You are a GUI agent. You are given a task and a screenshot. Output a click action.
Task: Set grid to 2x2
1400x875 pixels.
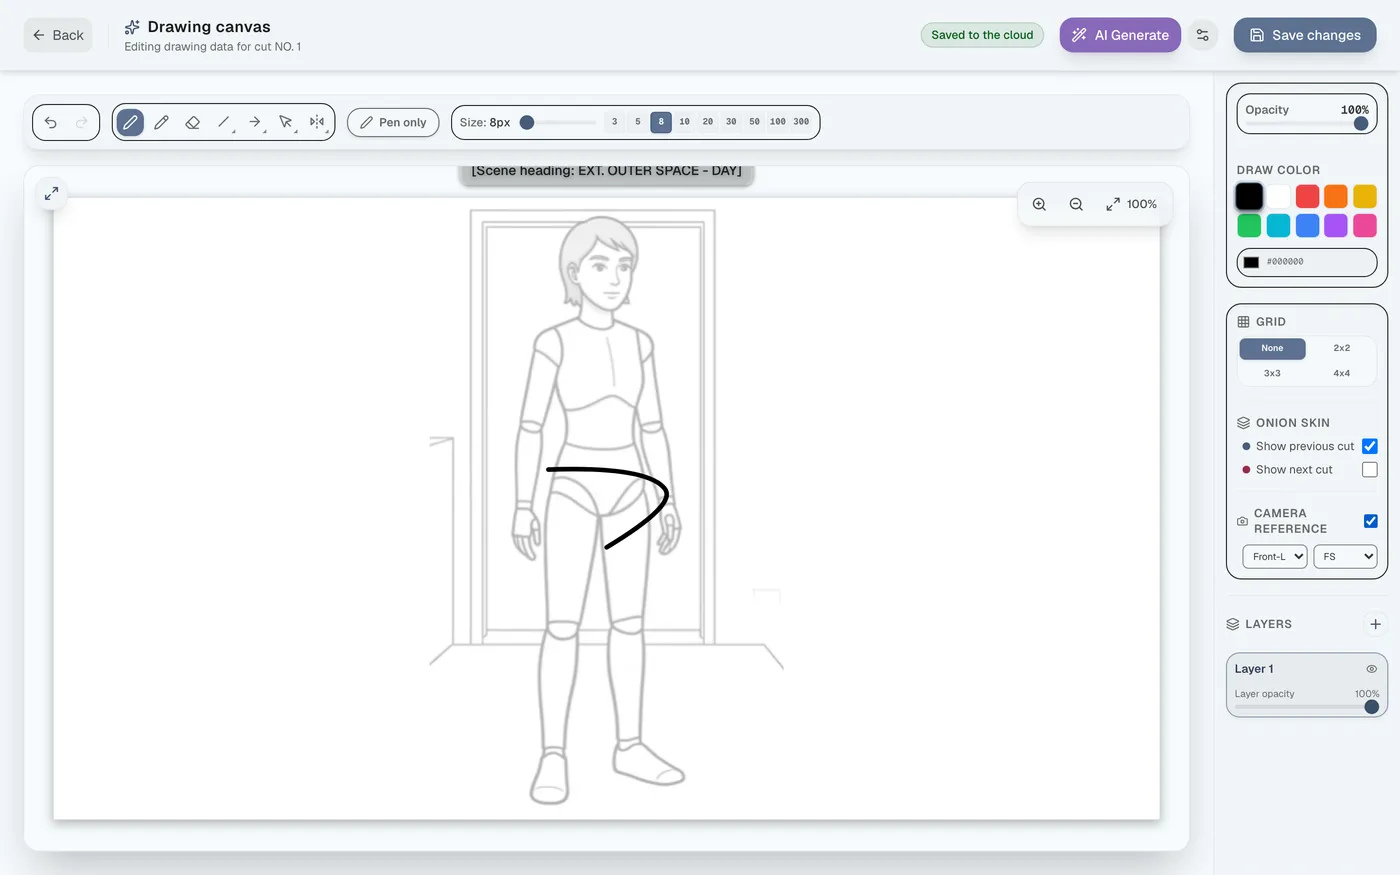click(x=1342, y=348)
